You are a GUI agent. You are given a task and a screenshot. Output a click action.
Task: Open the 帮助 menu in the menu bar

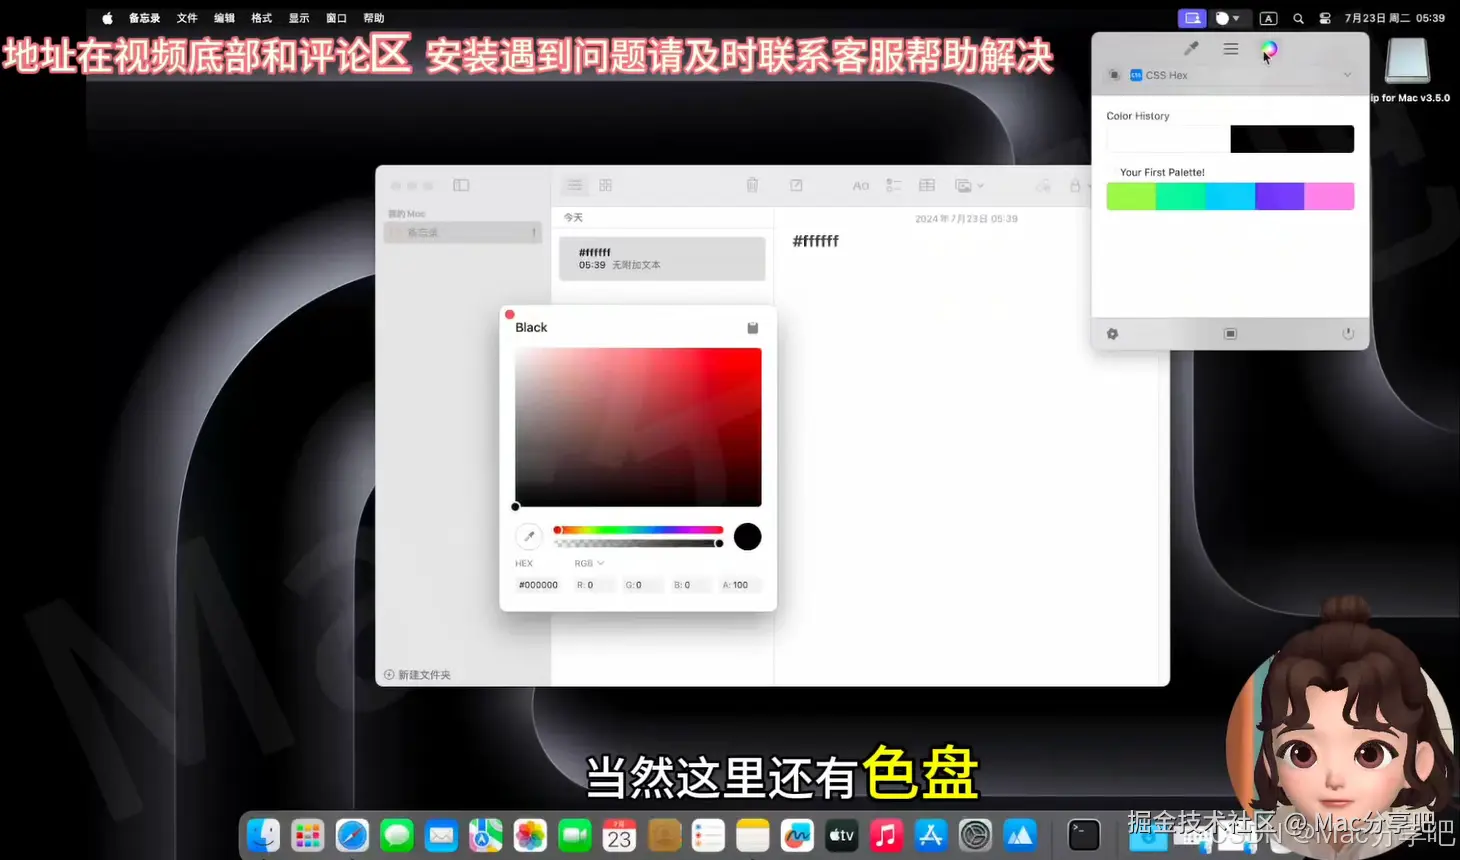tap(373, 17)
